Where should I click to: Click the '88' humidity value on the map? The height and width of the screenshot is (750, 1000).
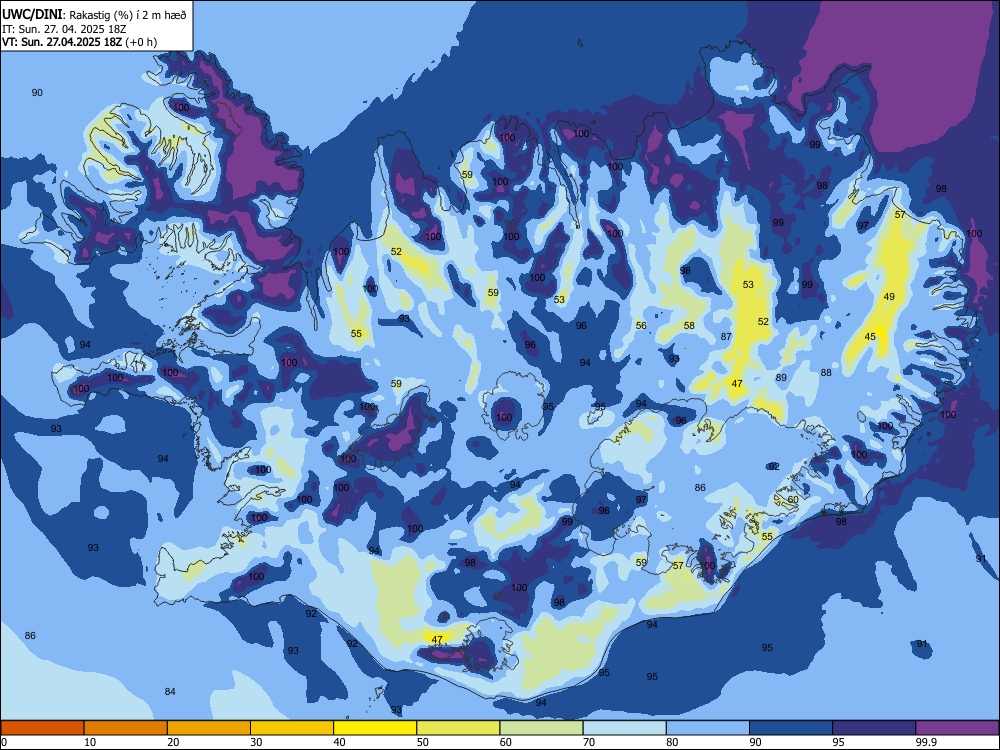pos(826,372)
